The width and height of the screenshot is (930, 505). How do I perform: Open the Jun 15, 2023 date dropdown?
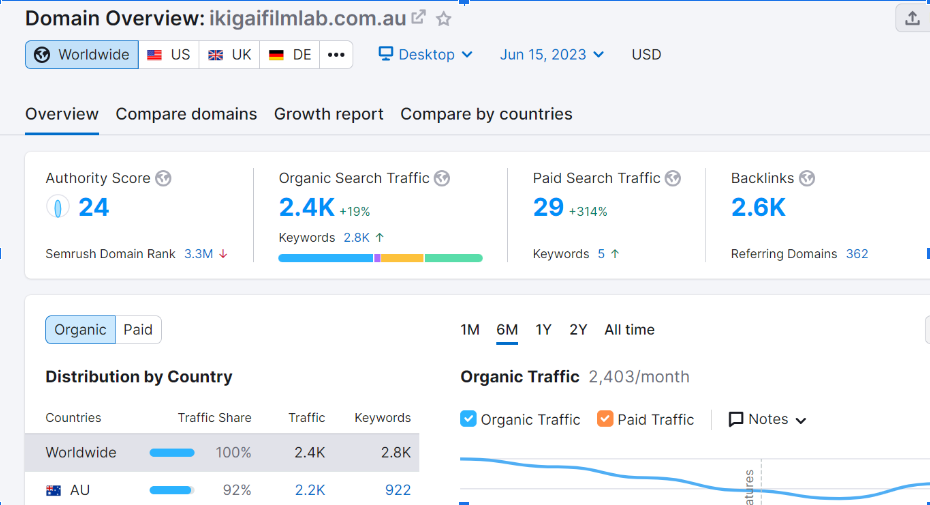pyautogui.click(x=552, y=55)
